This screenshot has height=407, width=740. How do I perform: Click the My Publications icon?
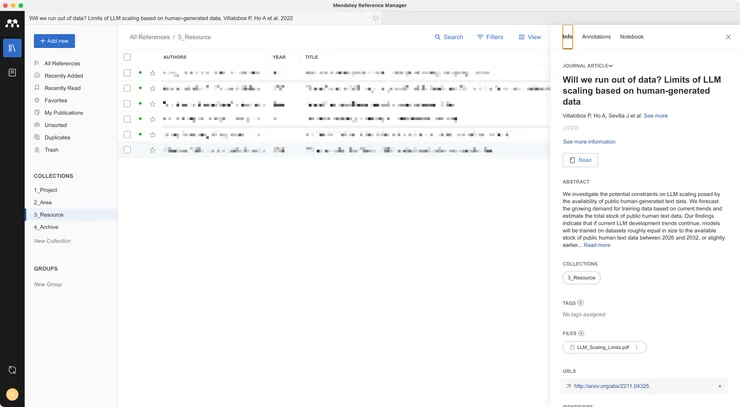pyautogui.click(x=37, y=112)
